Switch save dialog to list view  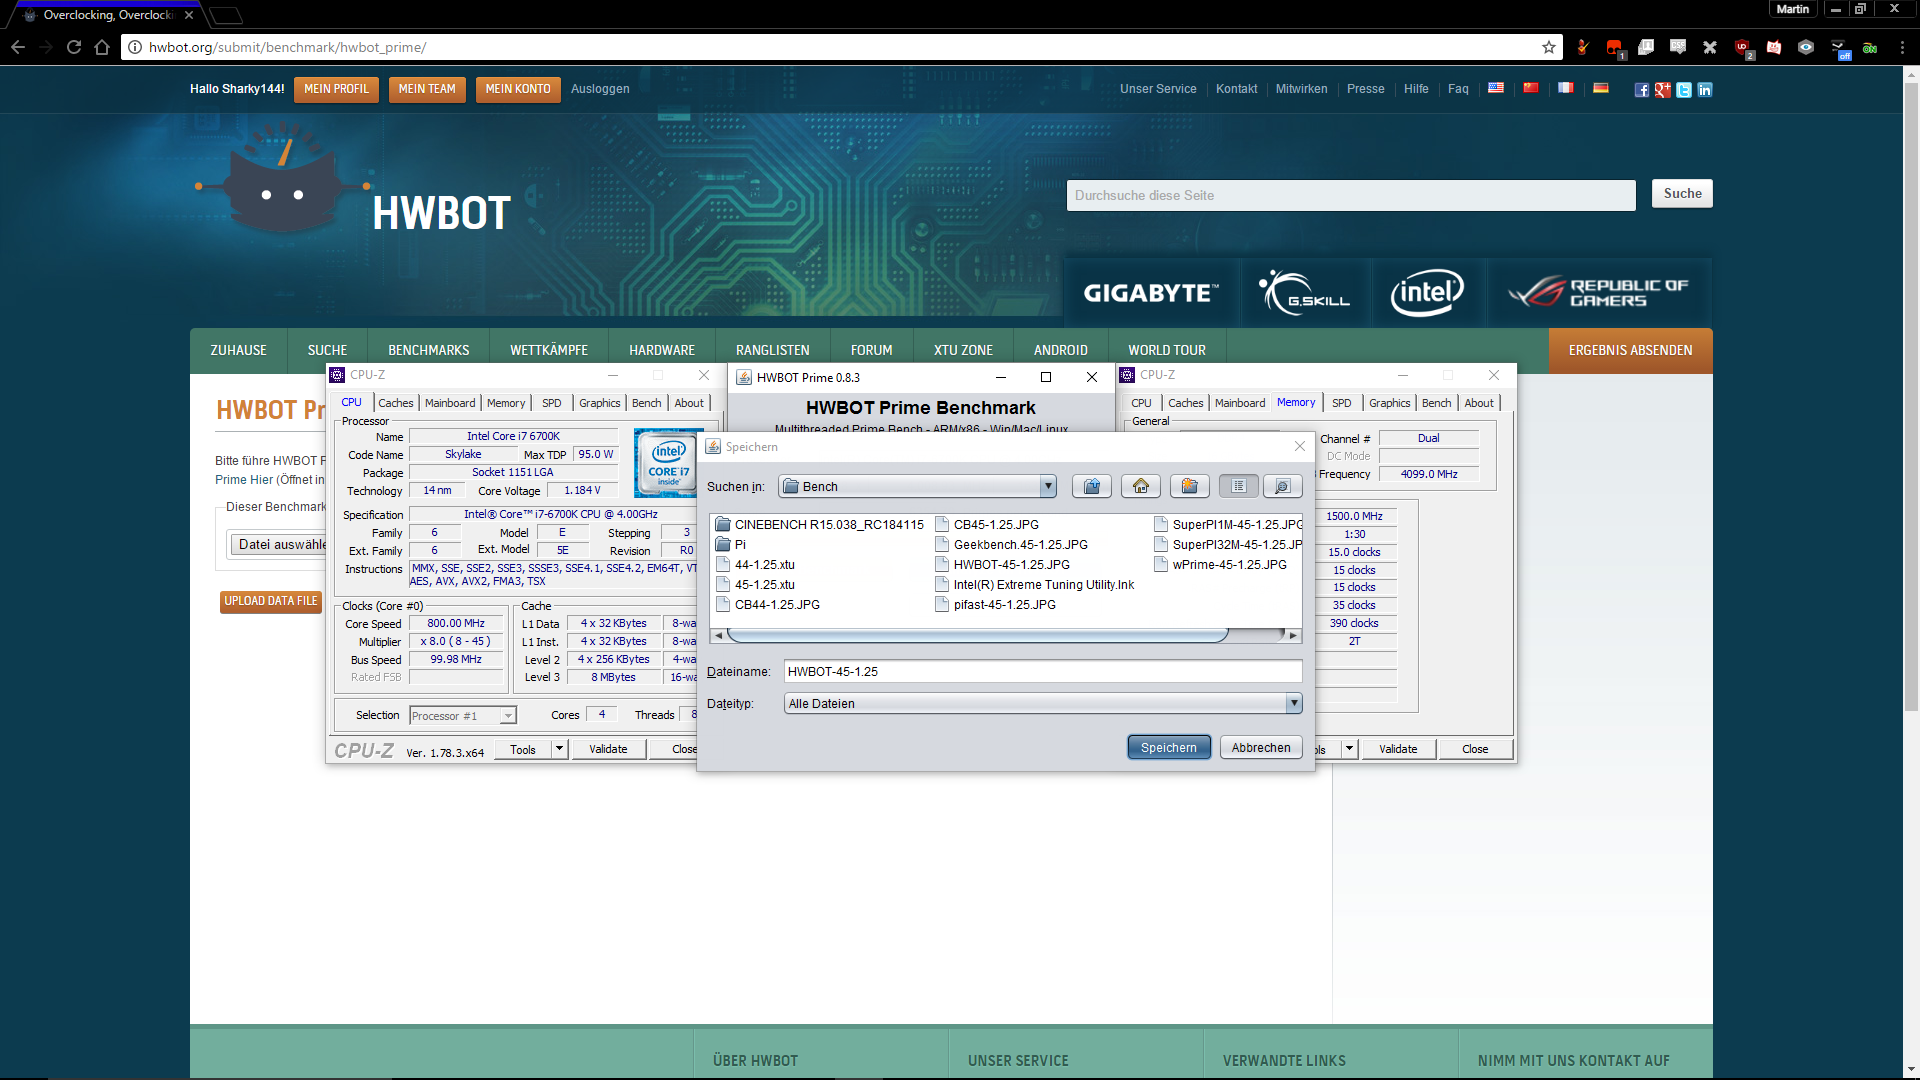pyautogui.click(x=1239, y=486)
